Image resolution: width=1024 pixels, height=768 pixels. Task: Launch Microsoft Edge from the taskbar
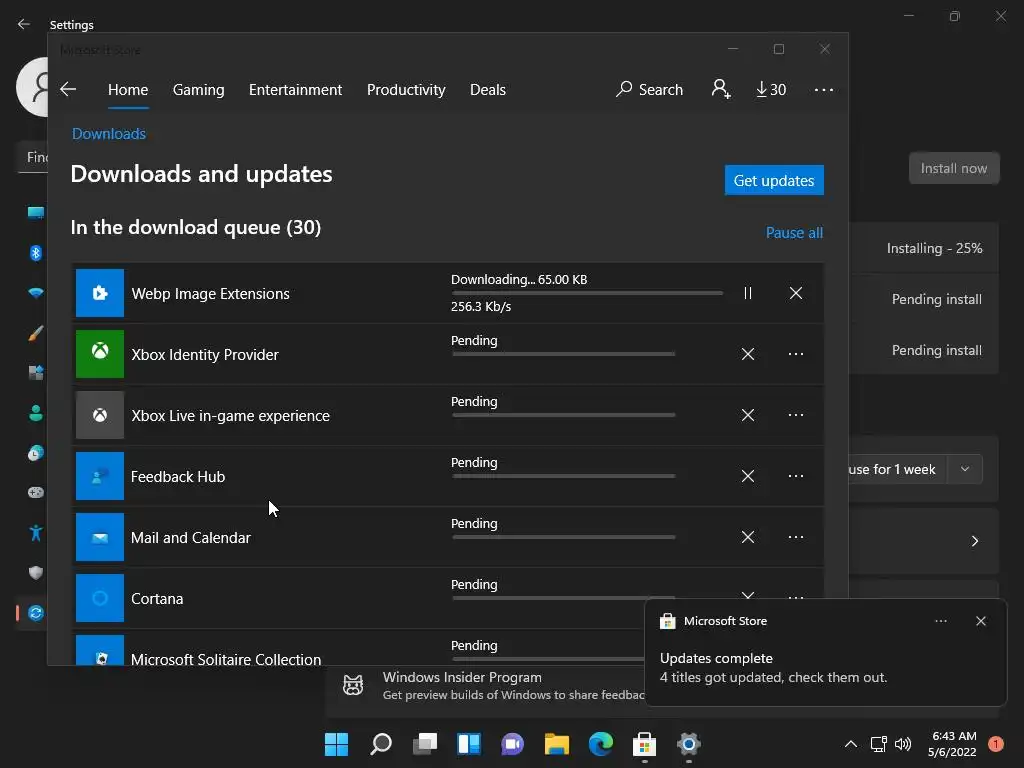[601, 744]
